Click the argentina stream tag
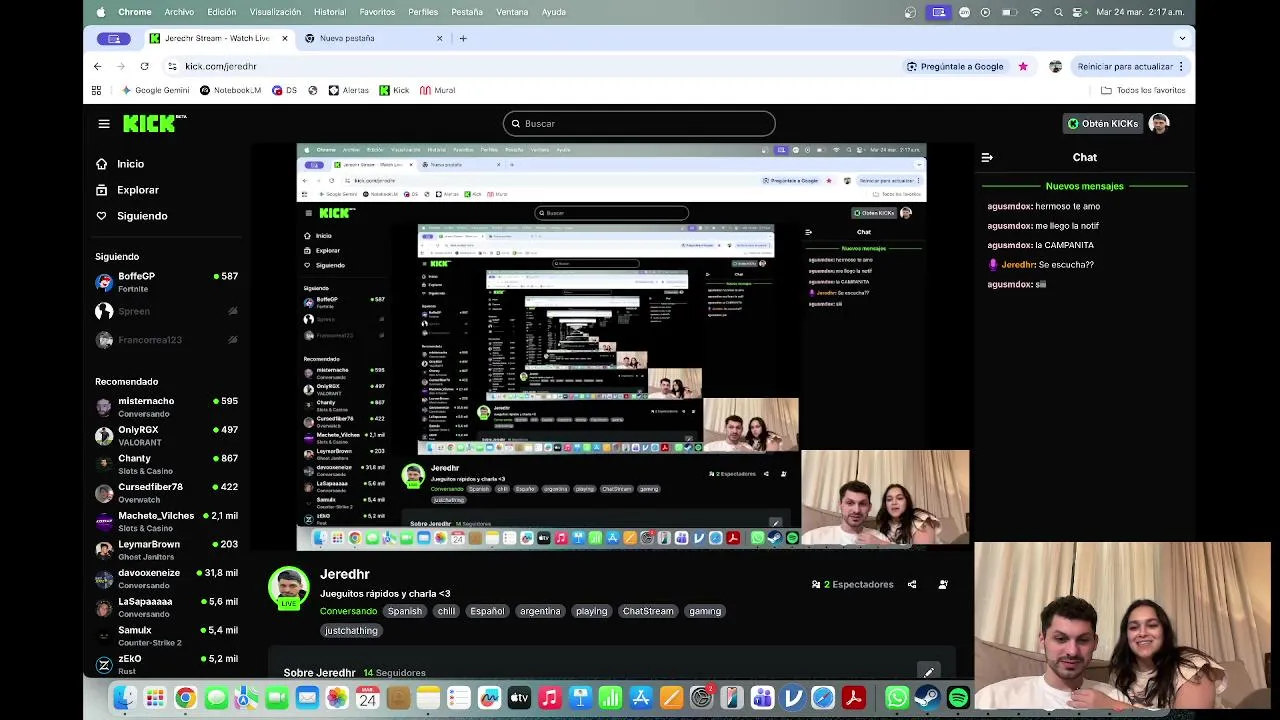Viewport: 1280px width, 720px height. 540,611
